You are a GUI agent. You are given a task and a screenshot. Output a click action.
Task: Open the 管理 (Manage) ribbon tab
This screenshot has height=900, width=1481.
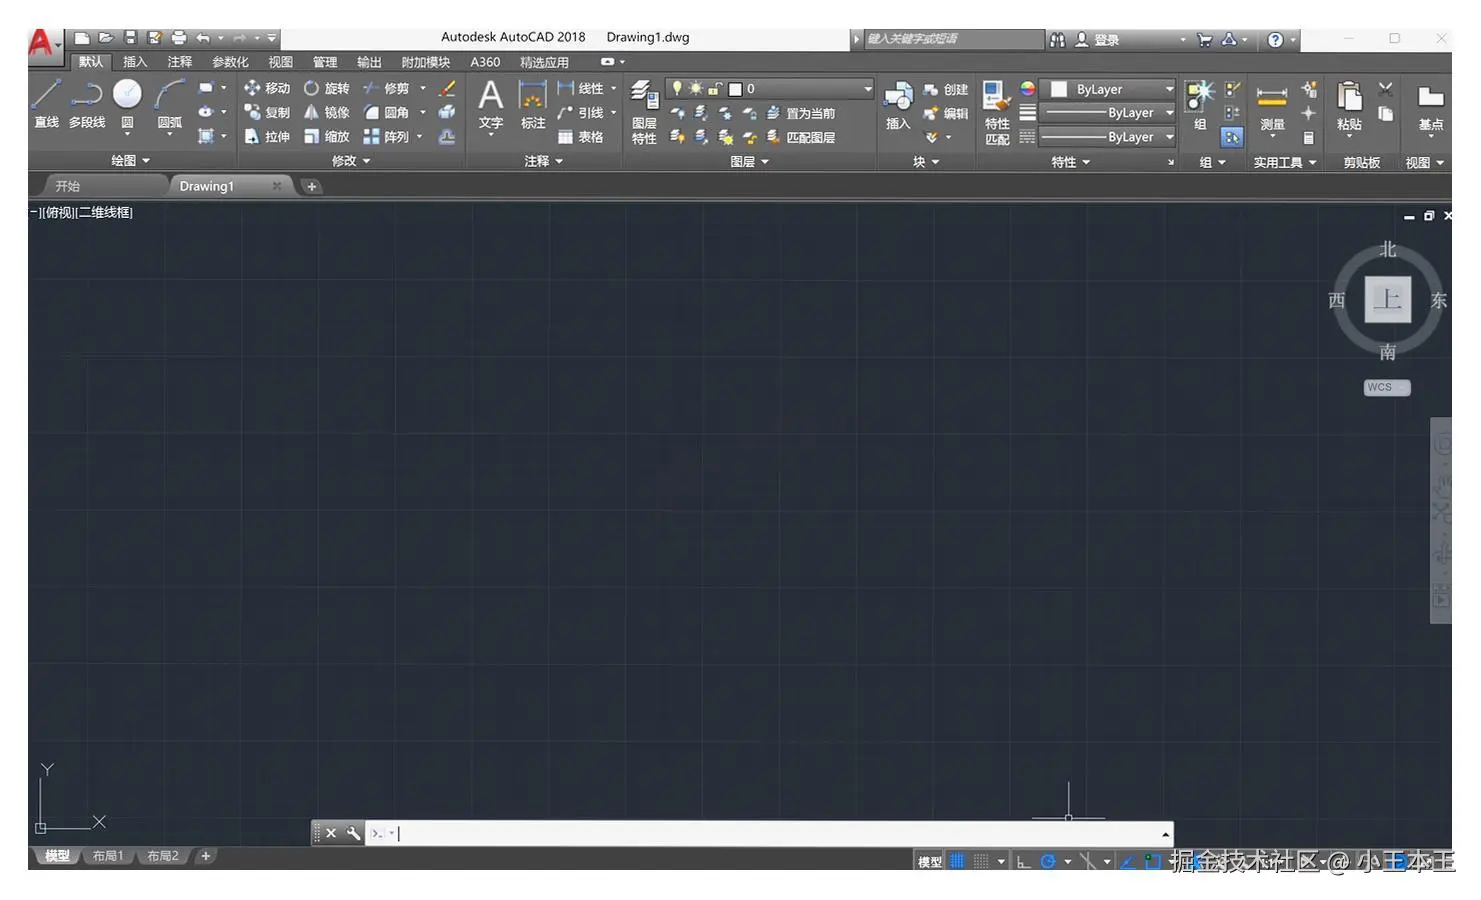(x=325, y=62)
